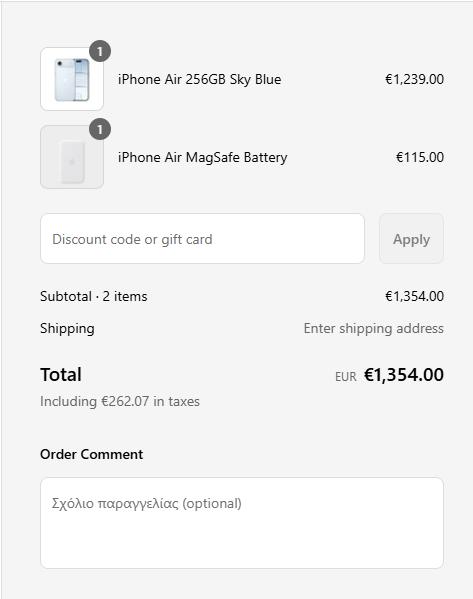The height and width of the screenshot is (599, 473).
Task: Click the bold Total heading
Action: click(61, 374)
